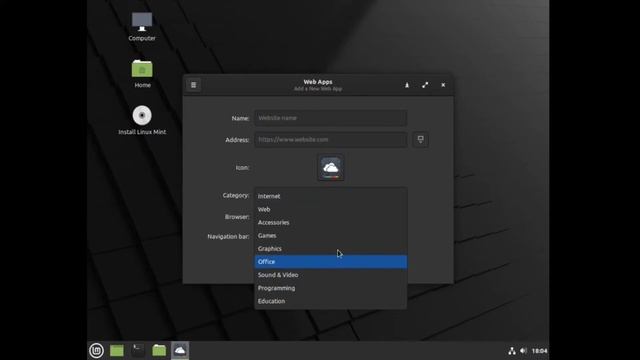
Task: Choose the Accessories category
Action: (331, 222)
